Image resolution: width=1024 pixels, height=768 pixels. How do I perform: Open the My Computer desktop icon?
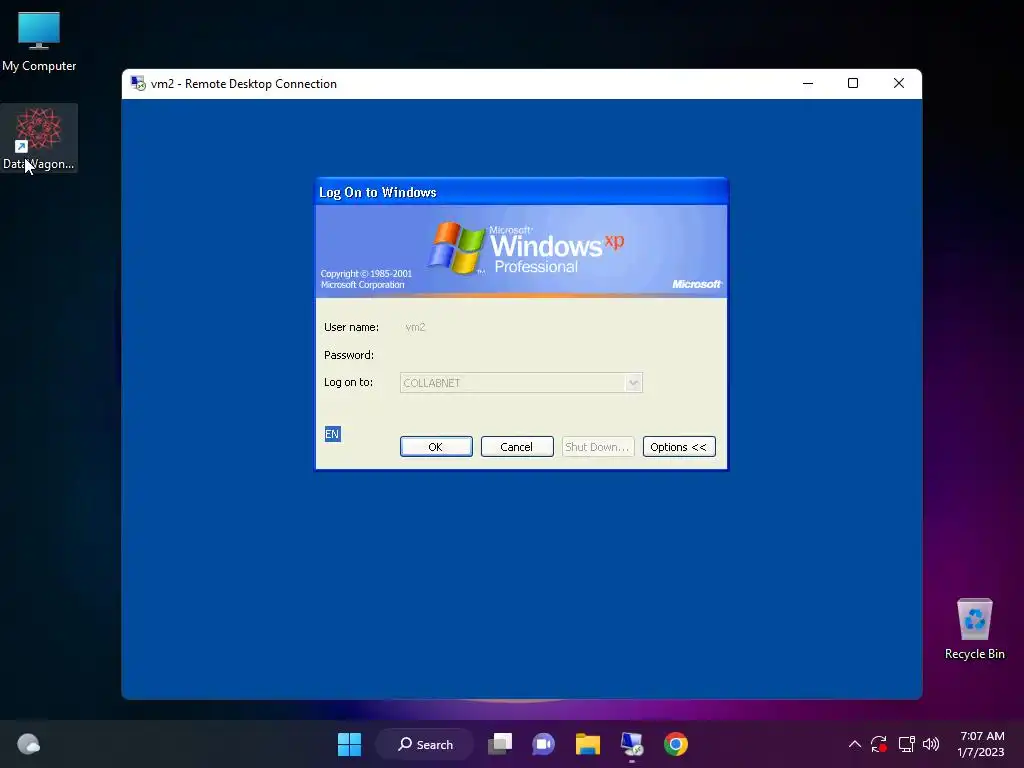pos(39,41)
